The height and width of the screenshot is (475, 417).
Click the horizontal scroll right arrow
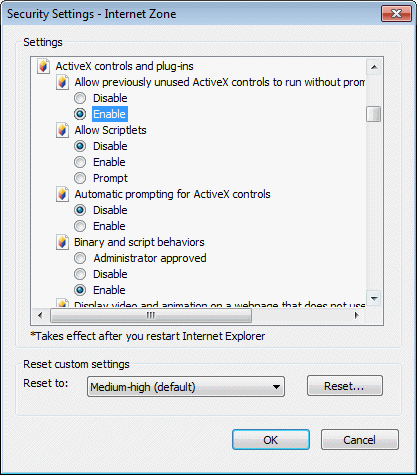[357, 315]
